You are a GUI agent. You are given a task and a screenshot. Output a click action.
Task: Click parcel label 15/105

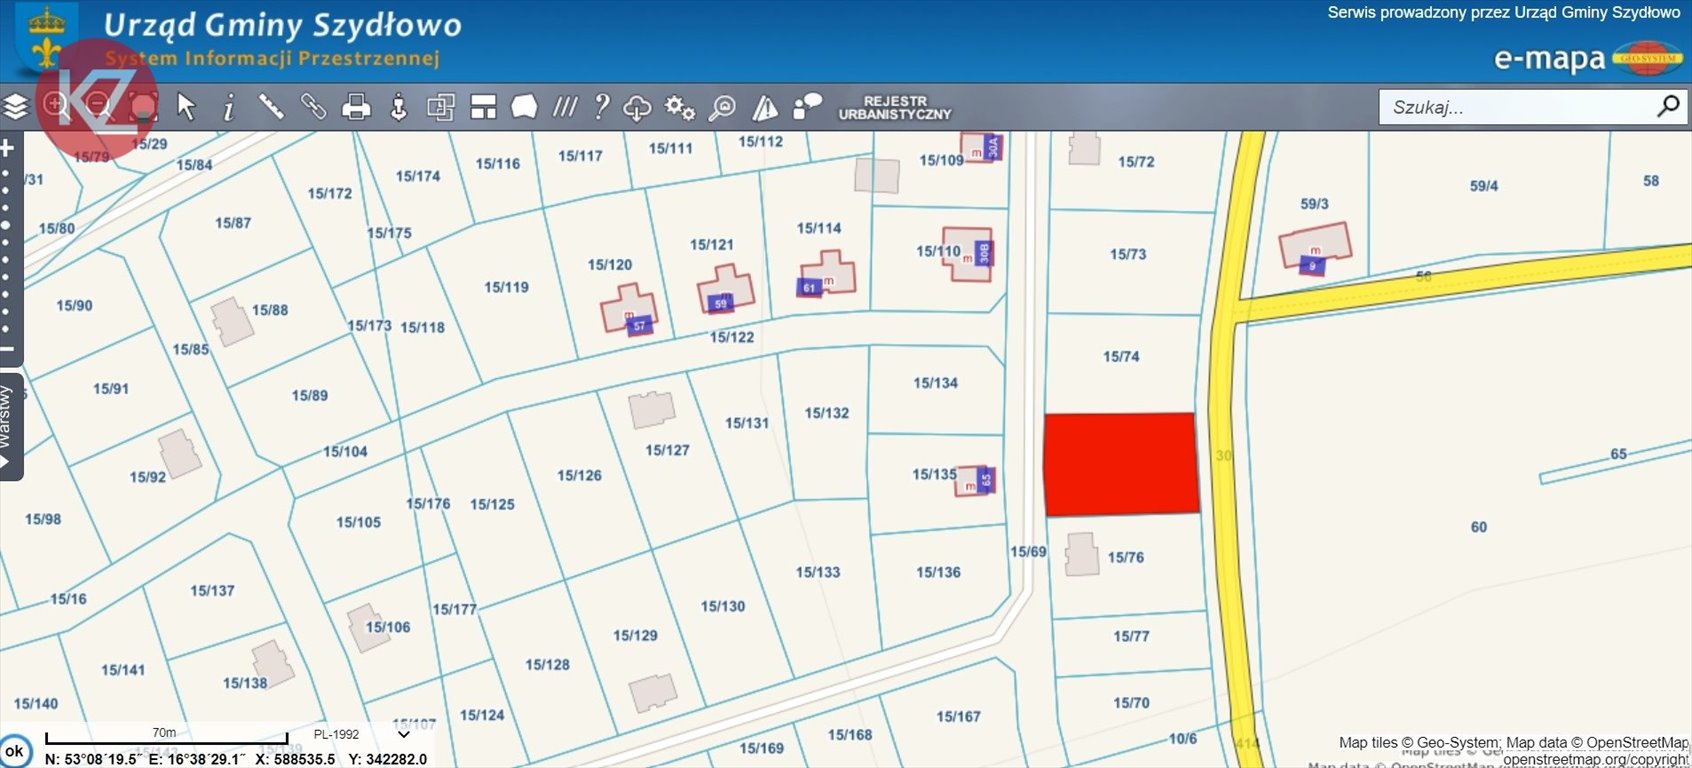pos(358,522)
